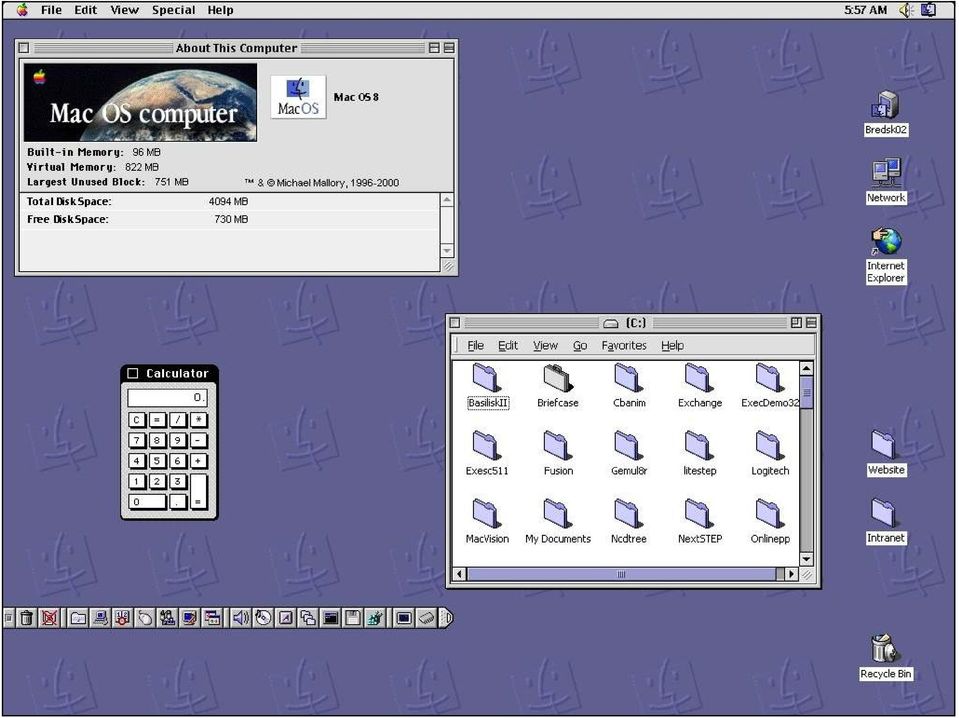Screen dimensions: 959x718
Task: Select the Onlinepp folder
Action: (769, 521)
